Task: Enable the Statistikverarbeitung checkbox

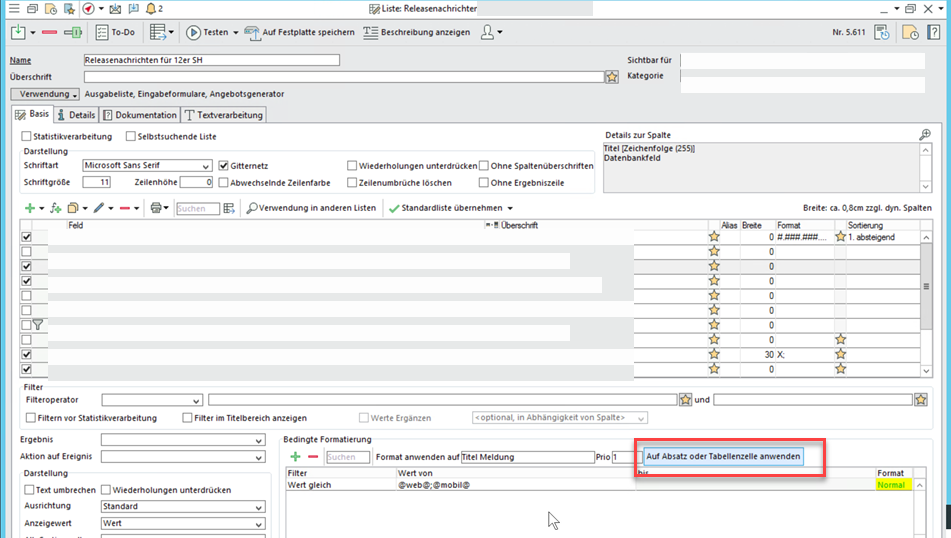Action: pos(27,136)
